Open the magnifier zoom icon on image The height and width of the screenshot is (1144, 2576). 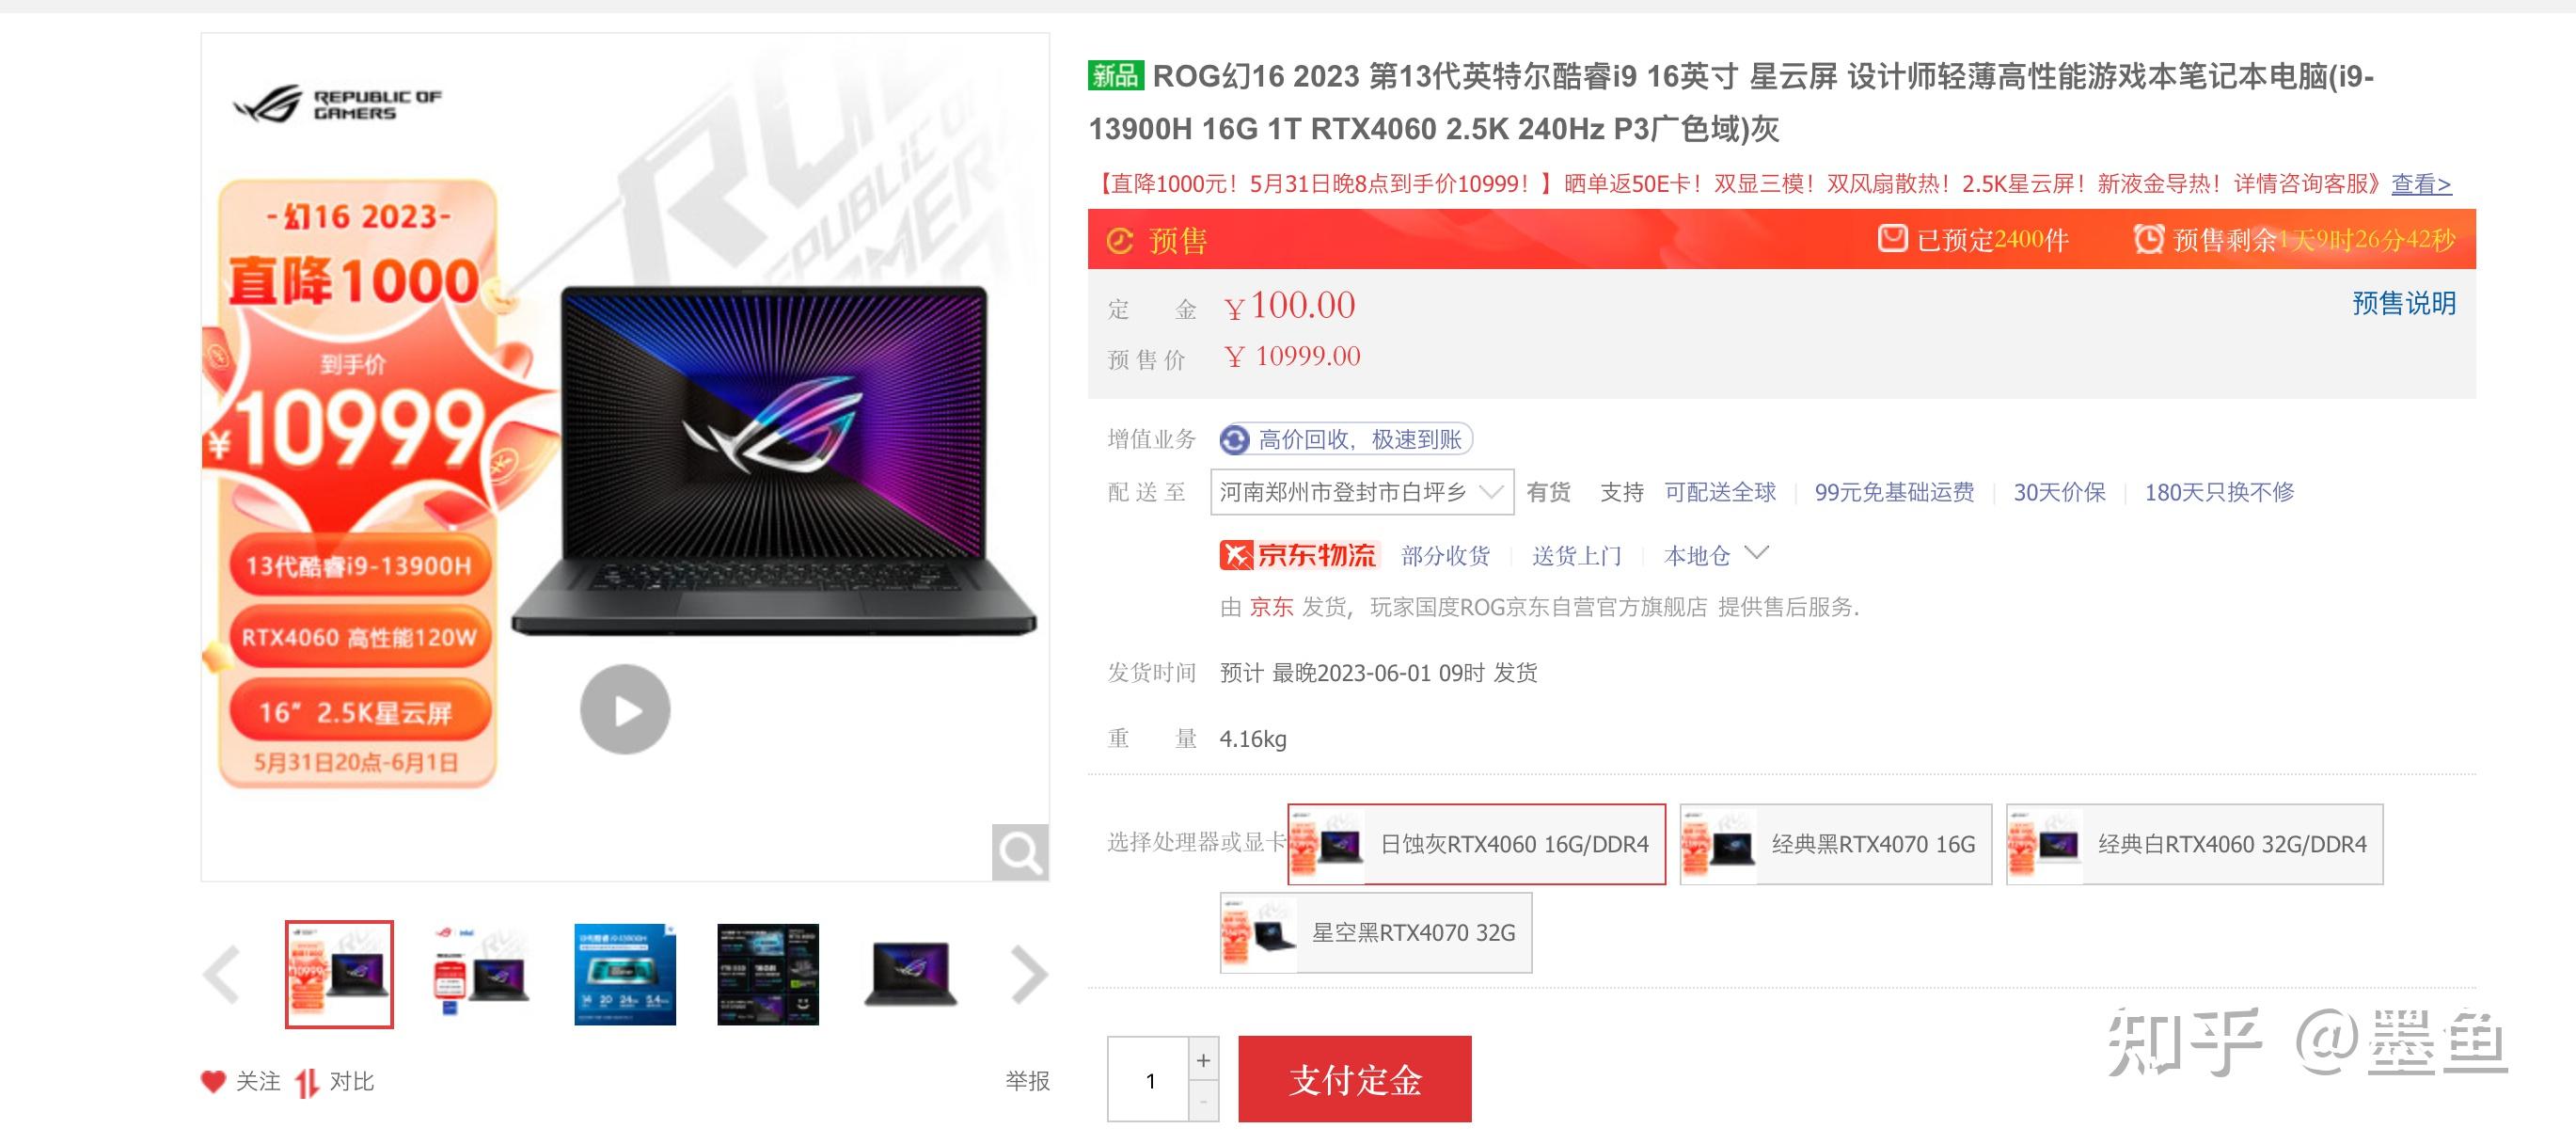[x=1020, y=852]
